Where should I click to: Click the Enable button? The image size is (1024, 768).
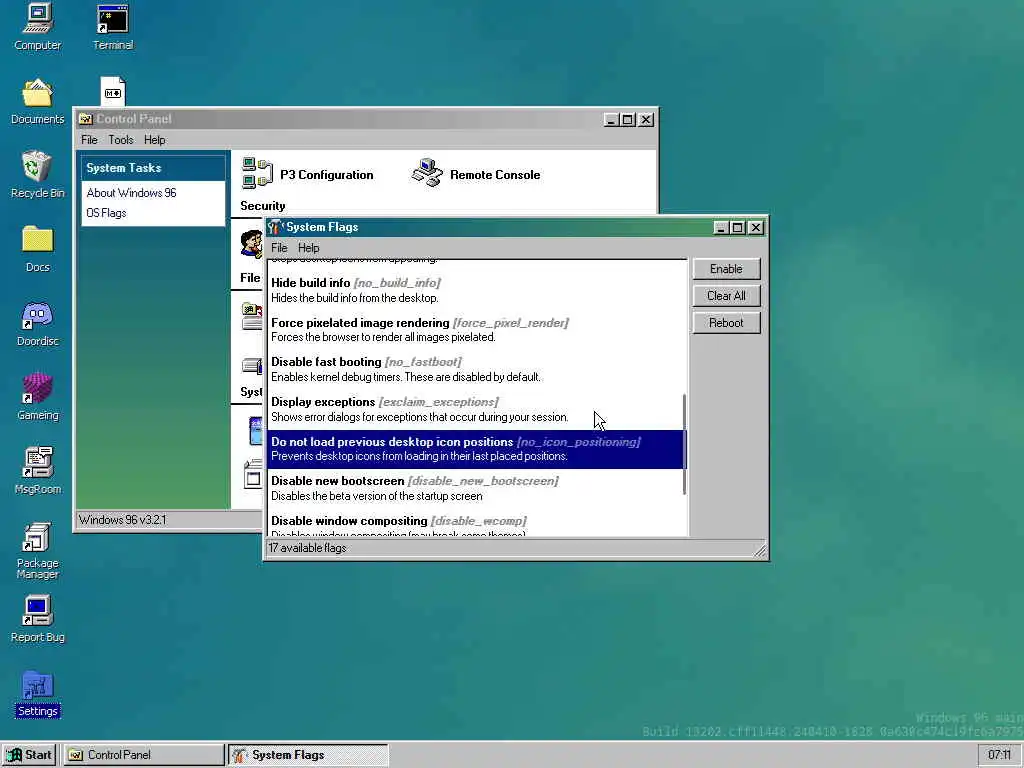(726, 269)
